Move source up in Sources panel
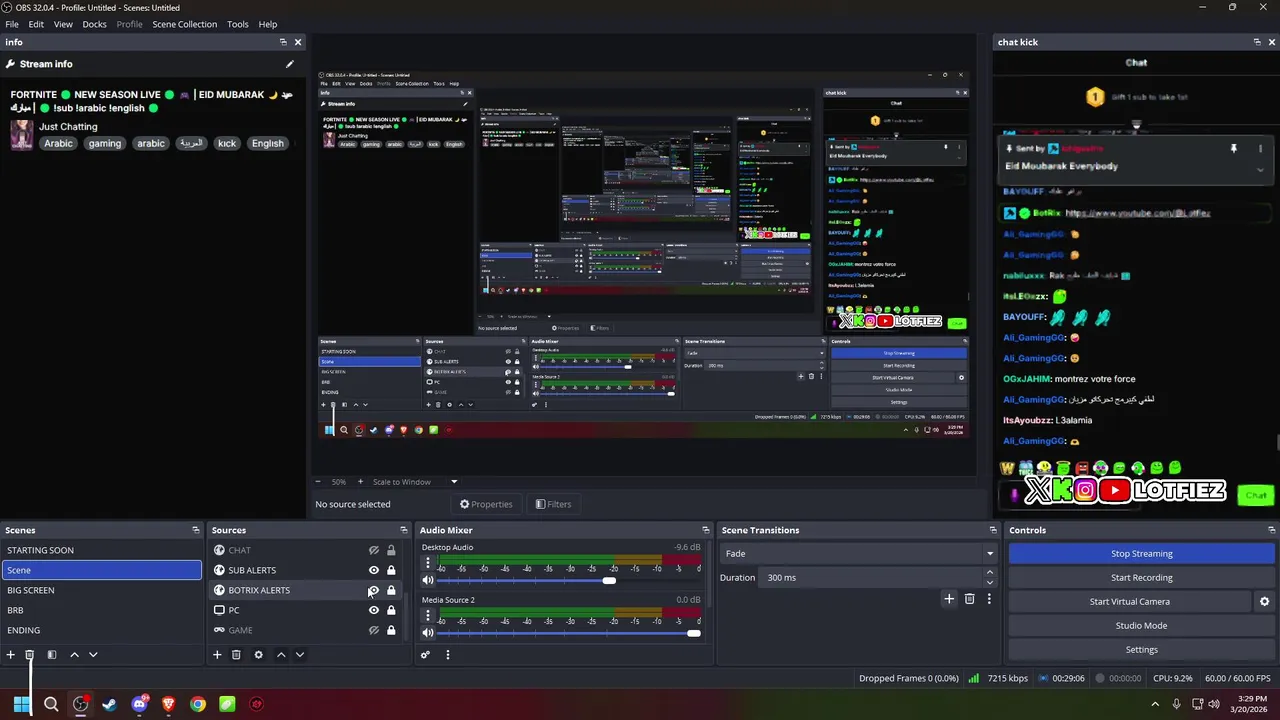 pos(281,655)
